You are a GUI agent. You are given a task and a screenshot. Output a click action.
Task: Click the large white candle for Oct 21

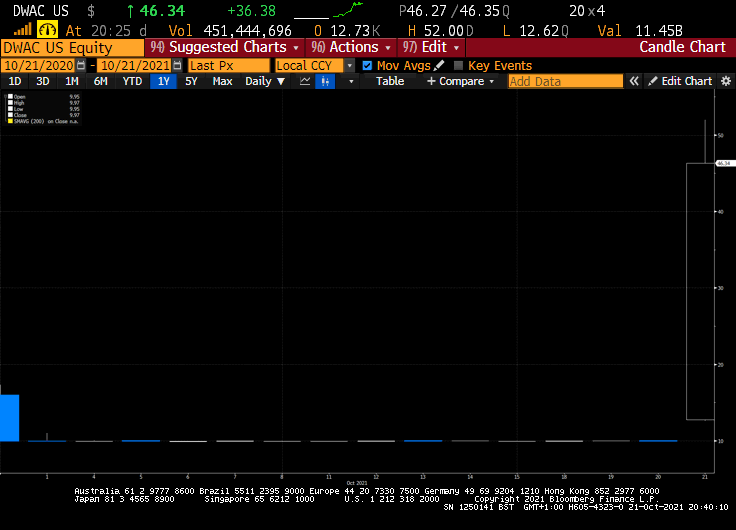click(x=700, y=291)
